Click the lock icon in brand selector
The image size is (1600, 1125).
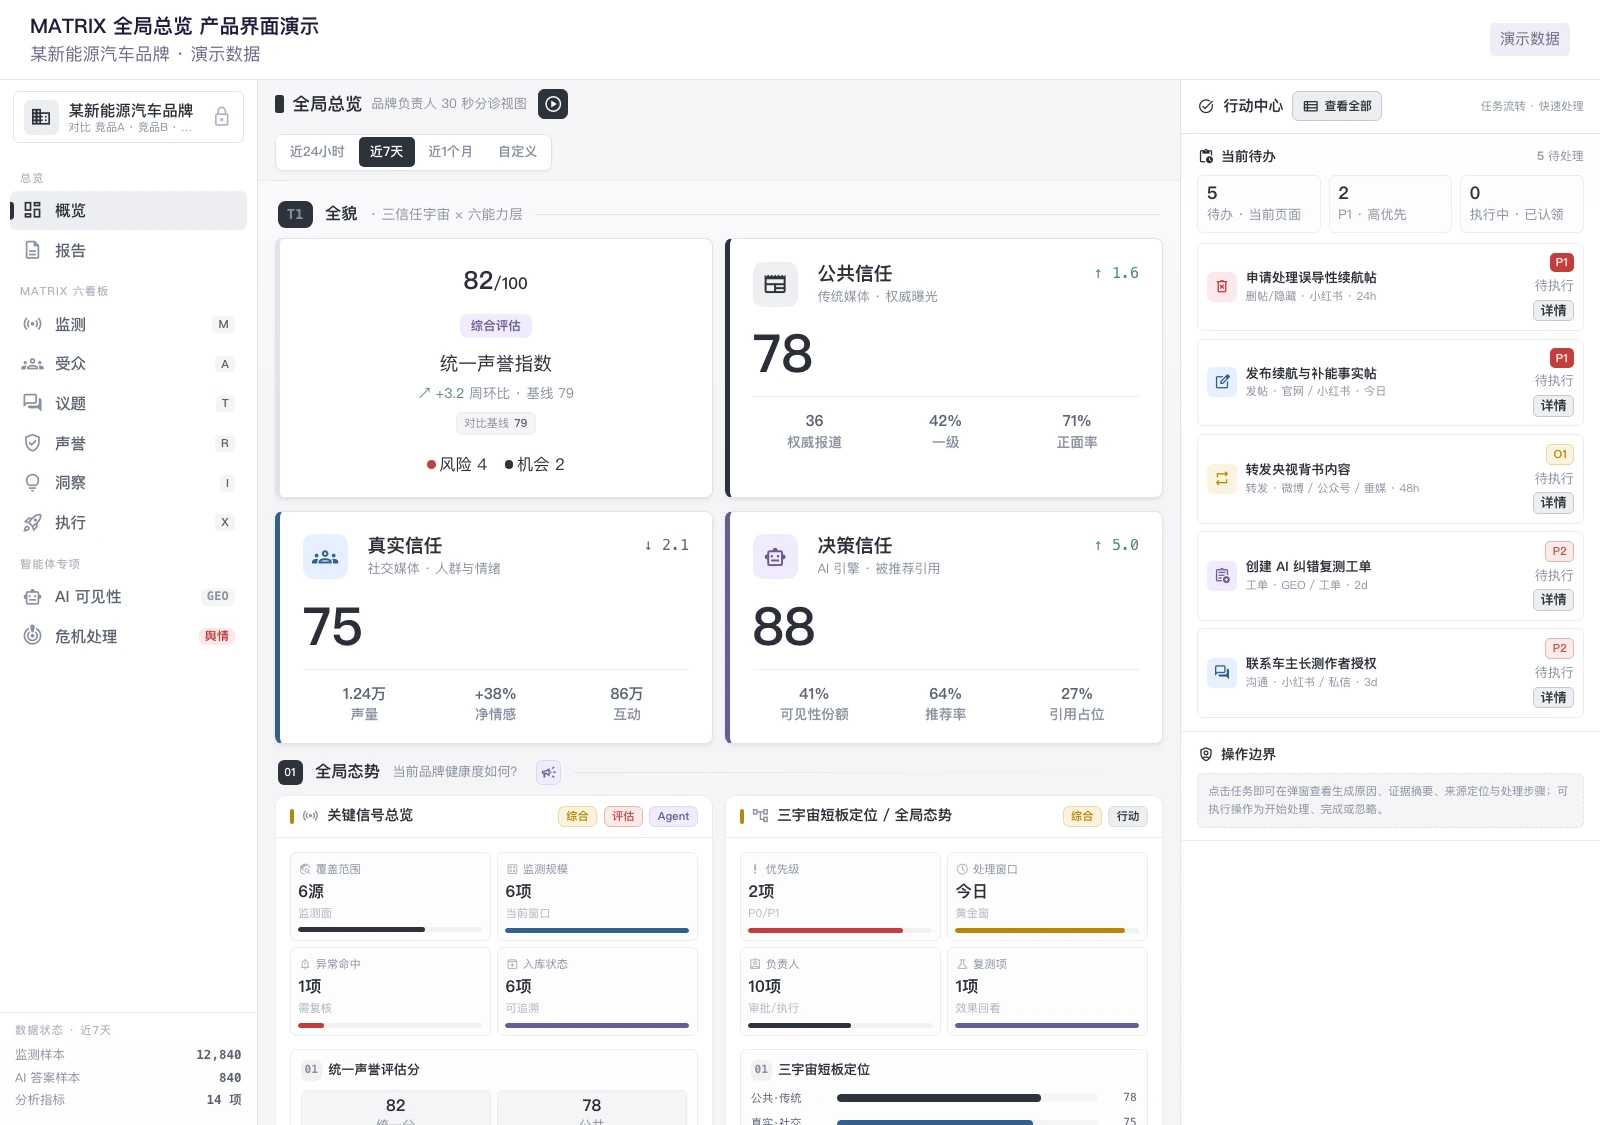point(222,117)
